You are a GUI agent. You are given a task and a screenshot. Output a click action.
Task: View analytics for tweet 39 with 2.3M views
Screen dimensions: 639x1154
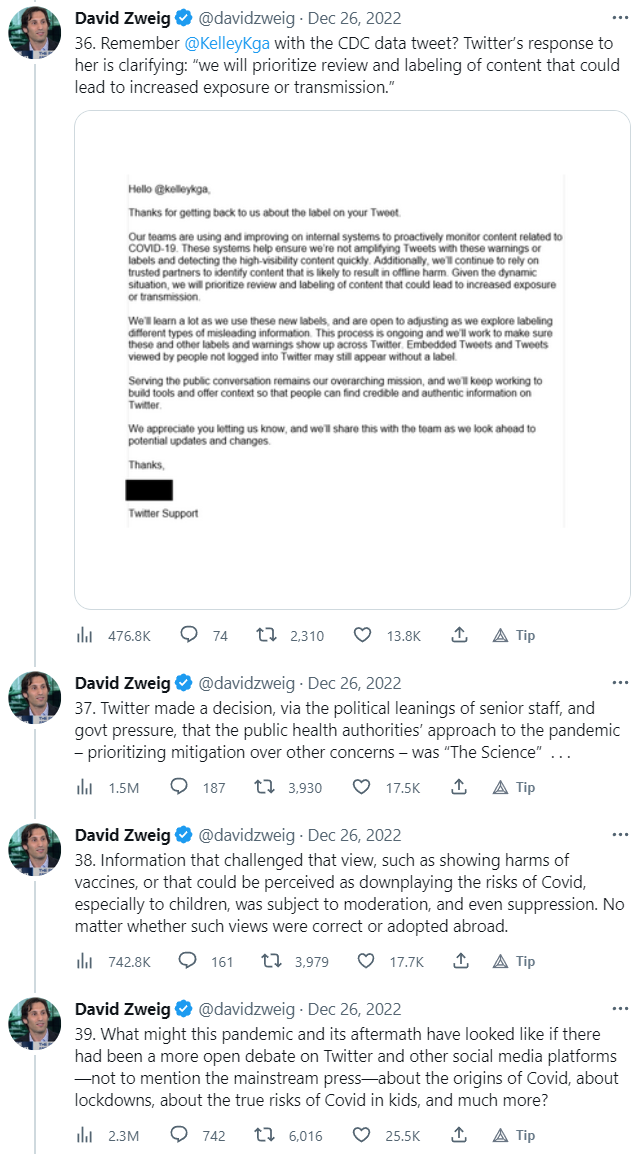tap(85, 1135)
